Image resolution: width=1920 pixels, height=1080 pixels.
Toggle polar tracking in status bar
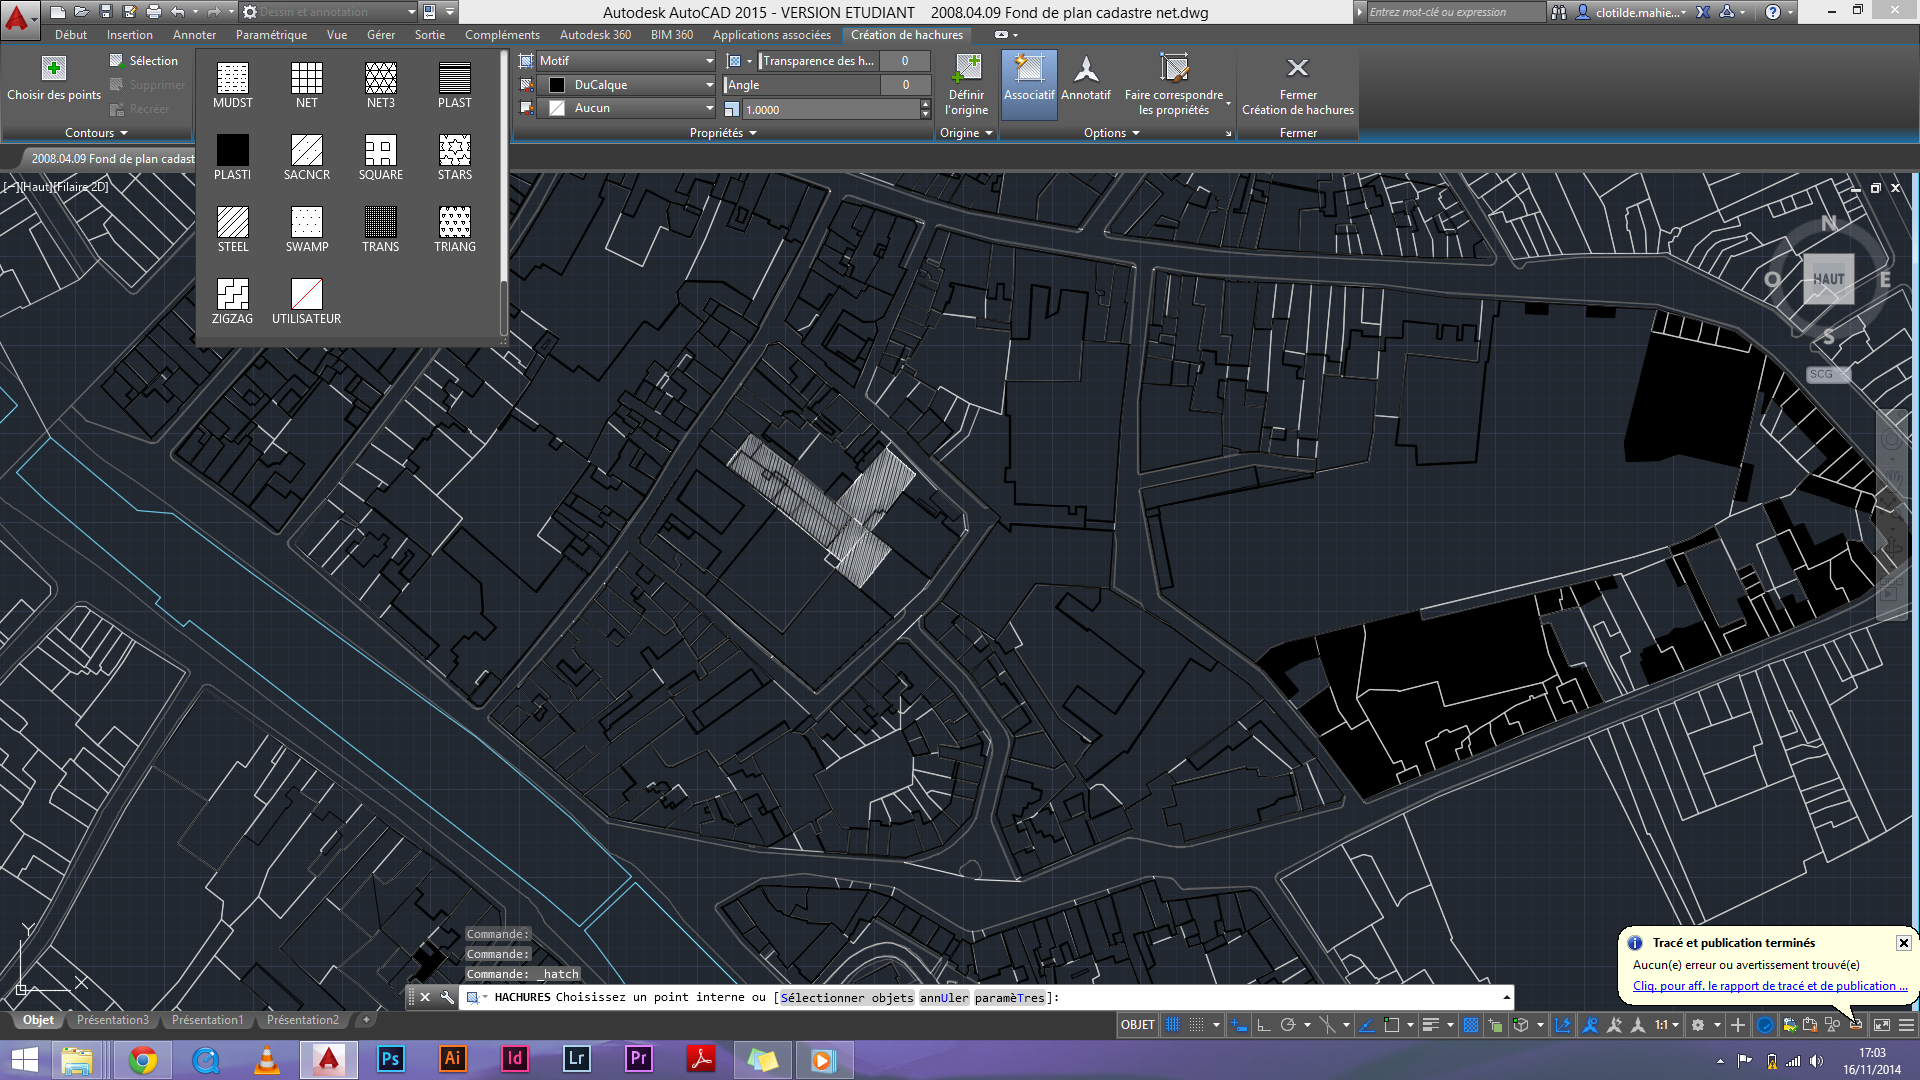(x=1288, y=1025)
